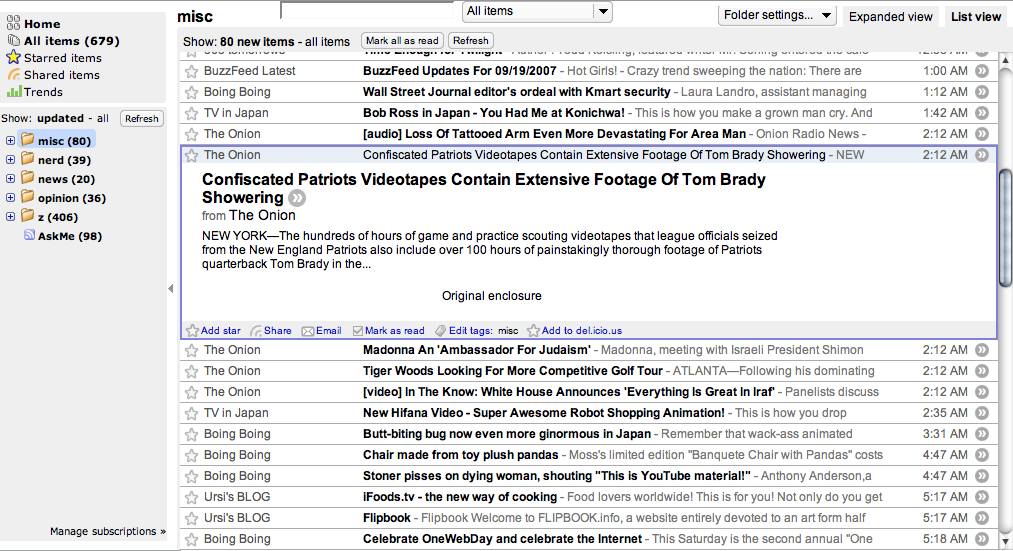Click the search input field at top
1013x551 pixels.
click(367, 10)
